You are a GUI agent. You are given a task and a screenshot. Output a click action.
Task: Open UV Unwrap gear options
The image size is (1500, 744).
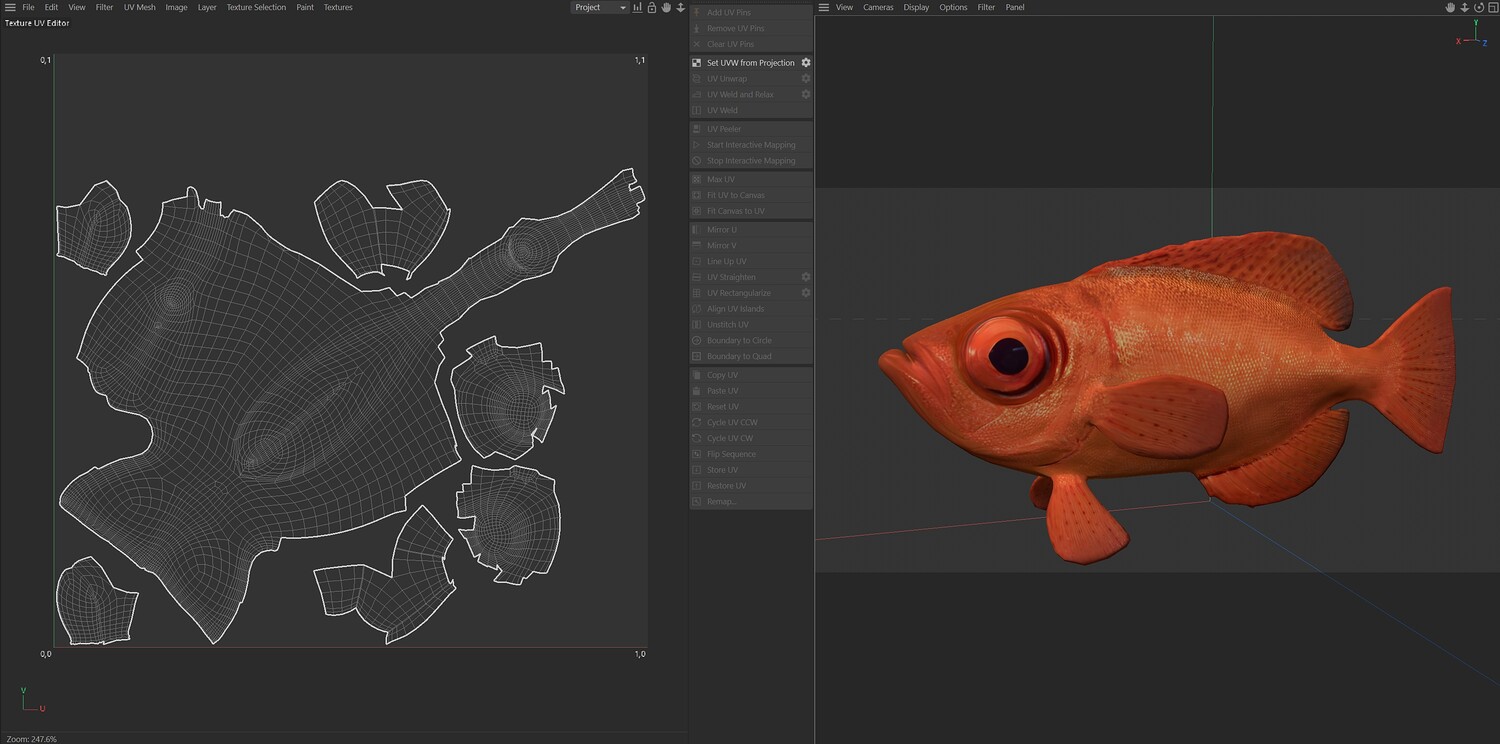(806, 79)
